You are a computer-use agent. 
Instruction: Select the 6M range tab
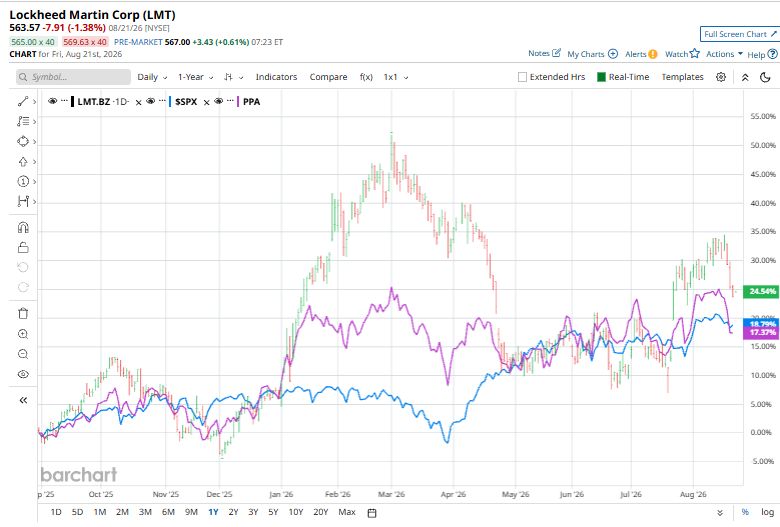point(168,512)
